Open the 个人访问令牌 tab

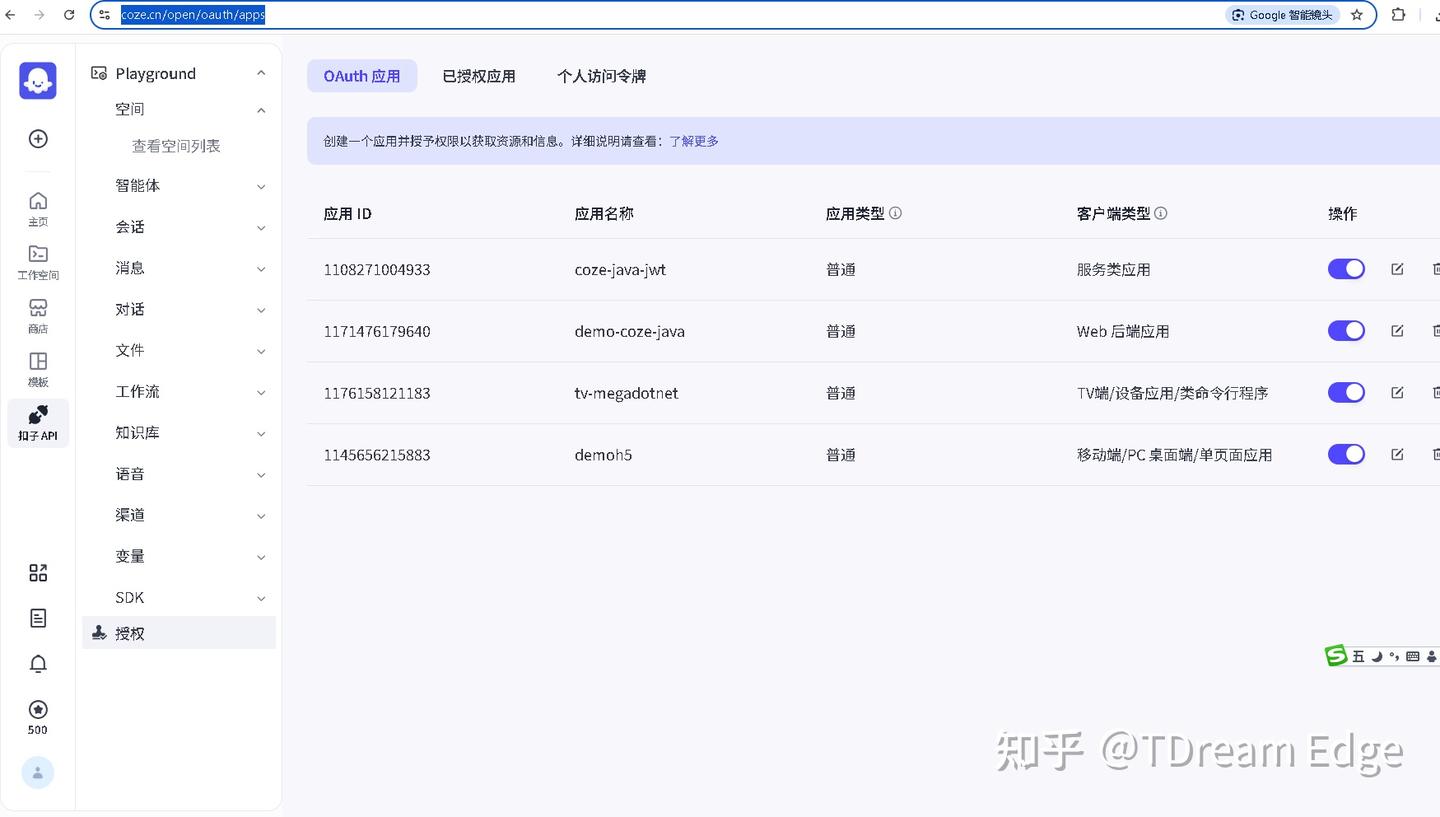[x=600, y=75]
